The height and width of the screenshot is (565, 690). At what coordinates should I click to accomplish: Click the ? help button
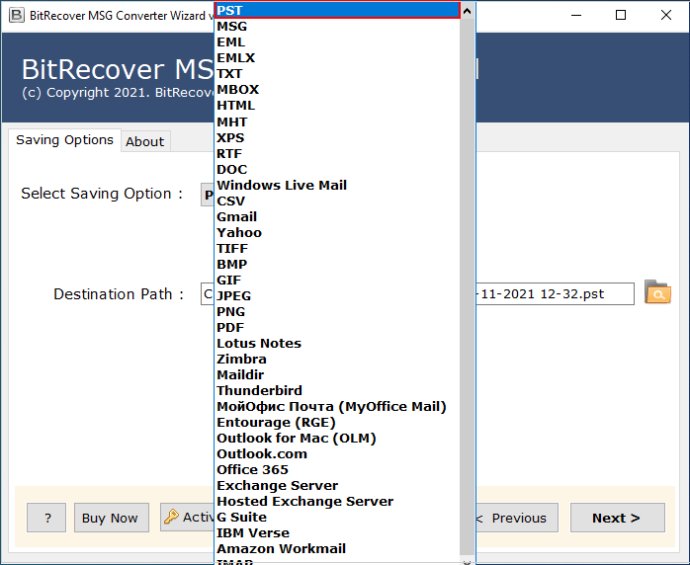(47, 517)
